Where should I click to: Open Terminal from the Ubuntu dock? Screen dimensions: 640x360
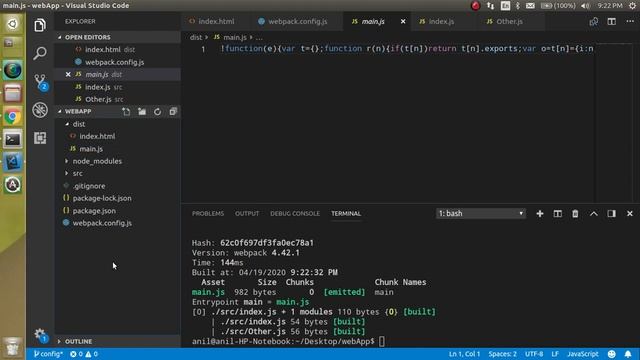pos(12,140)
